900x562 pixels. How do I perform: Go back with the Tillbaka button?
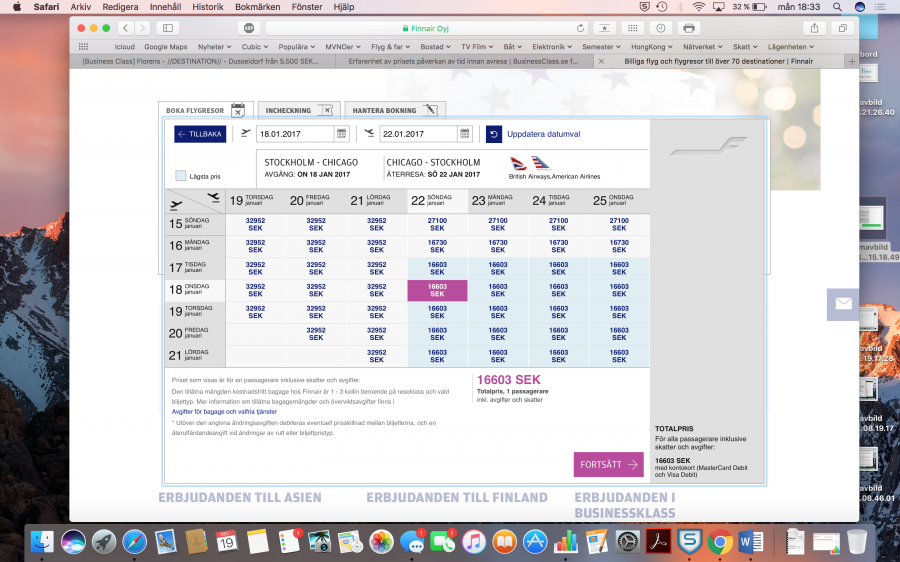pyautogui.click(x=199, y=134)
